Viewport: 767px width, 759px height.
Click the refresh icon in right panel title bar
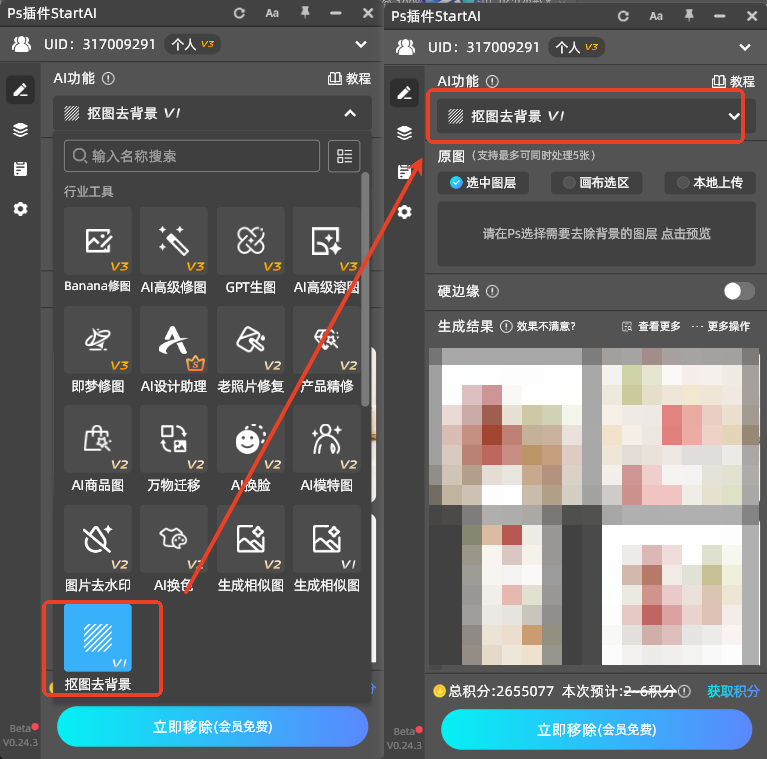[623, 16]
